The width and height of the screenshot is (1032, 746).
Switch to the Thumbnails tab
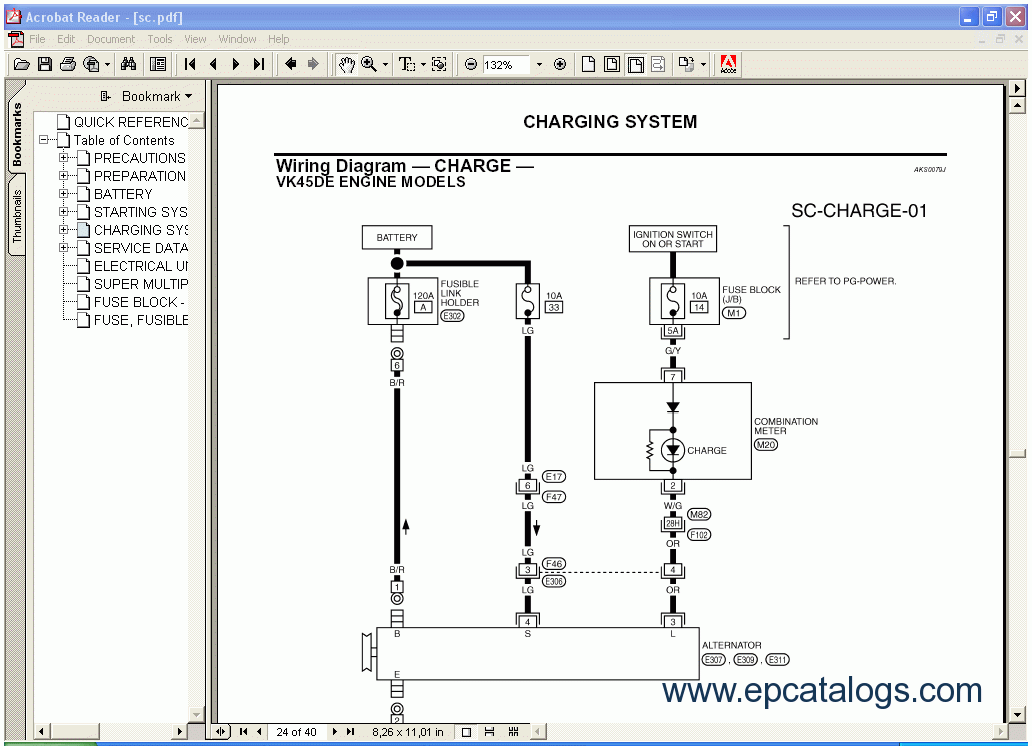click(x=17, y=217)
